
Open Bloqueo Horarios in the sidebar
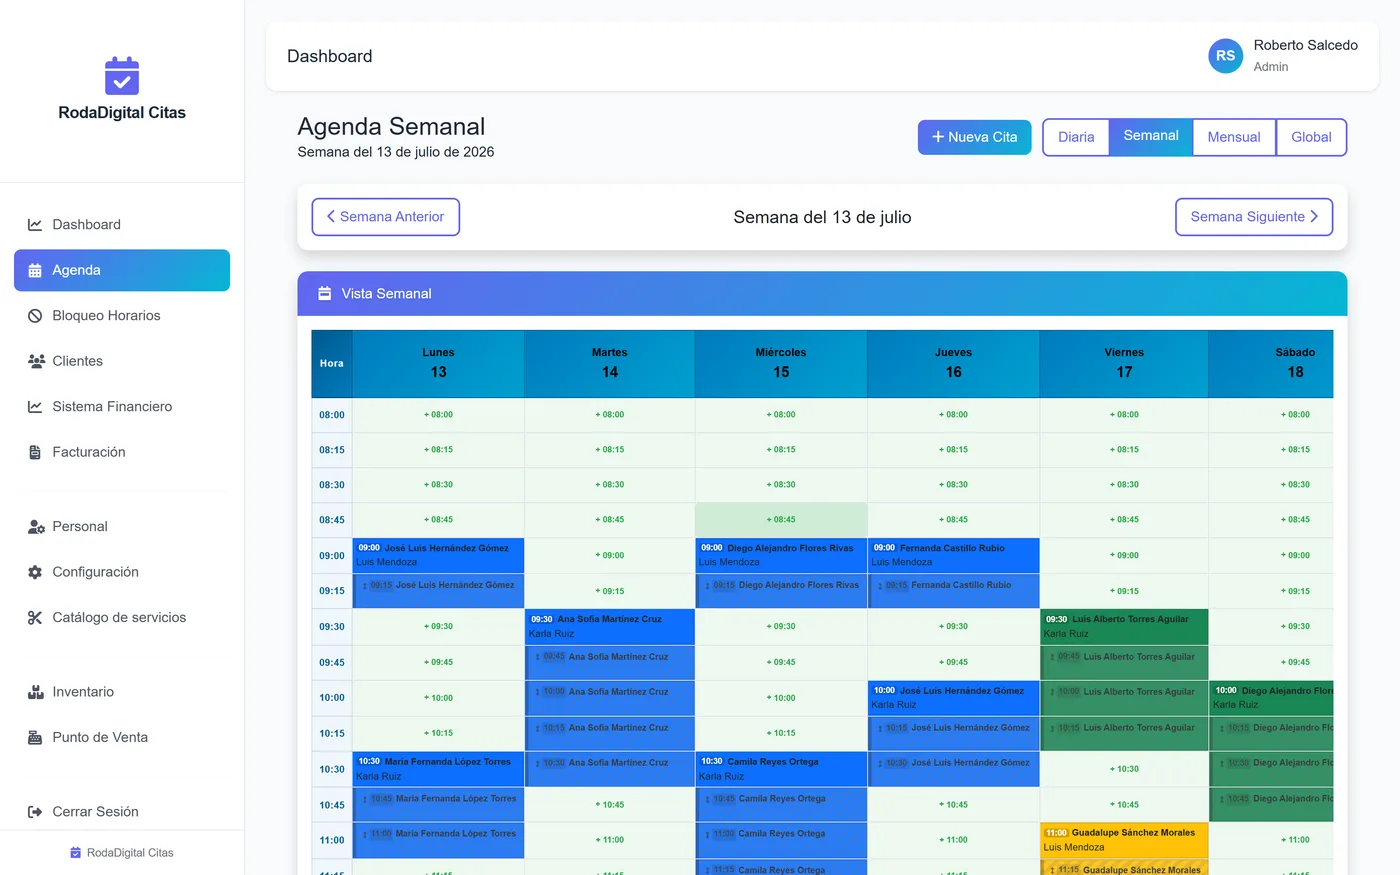tap(122, 316)
